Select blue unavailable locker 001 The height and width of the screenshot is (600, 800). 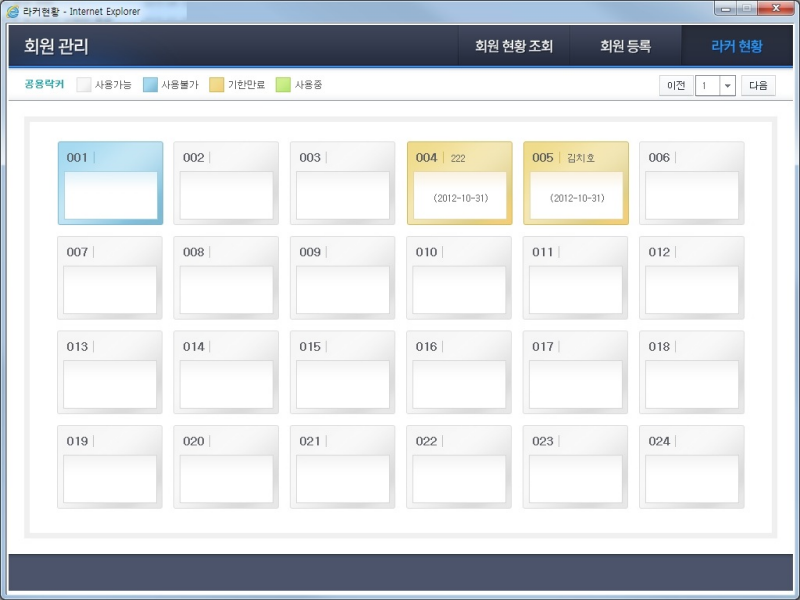pyautogui.click(x=110, y=183)
